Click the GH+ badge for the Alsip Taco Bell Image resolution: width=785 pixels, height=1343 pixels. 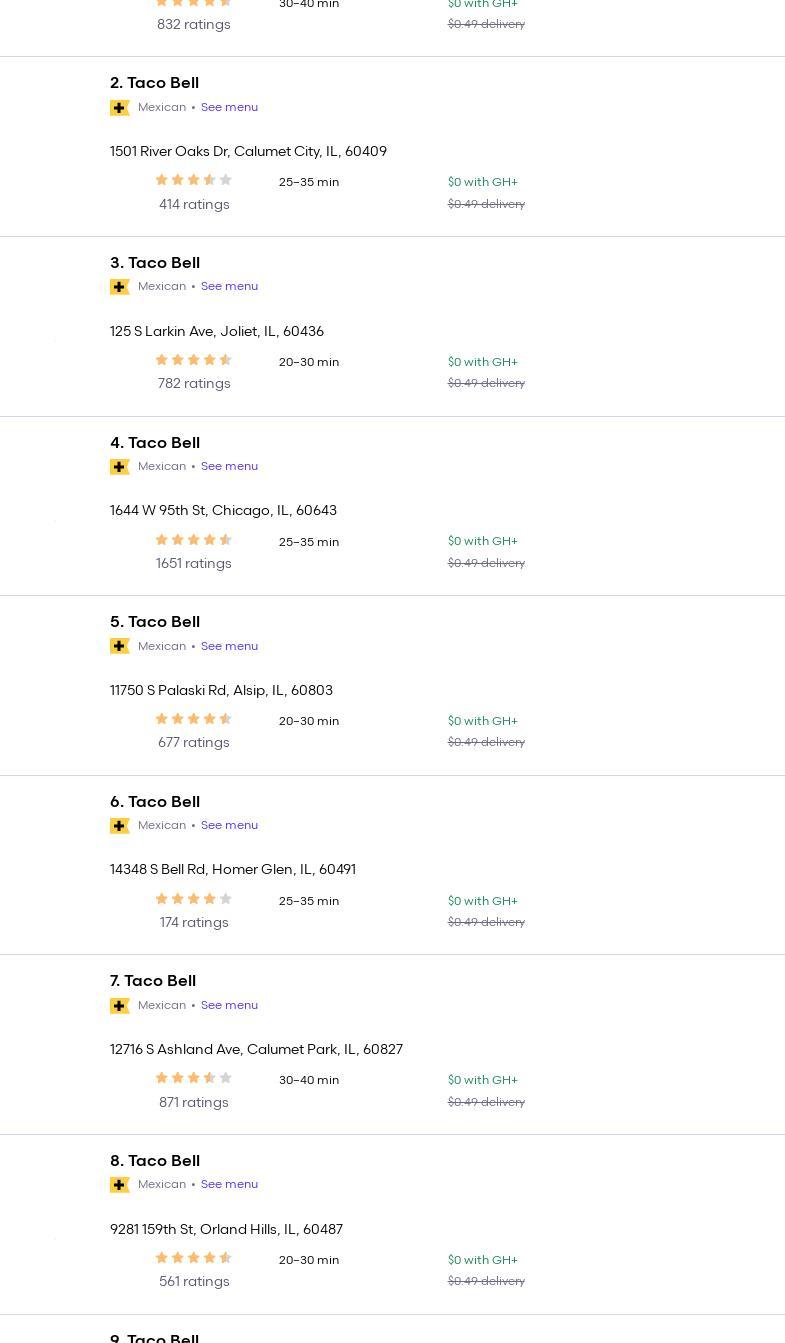coord(120,646)
